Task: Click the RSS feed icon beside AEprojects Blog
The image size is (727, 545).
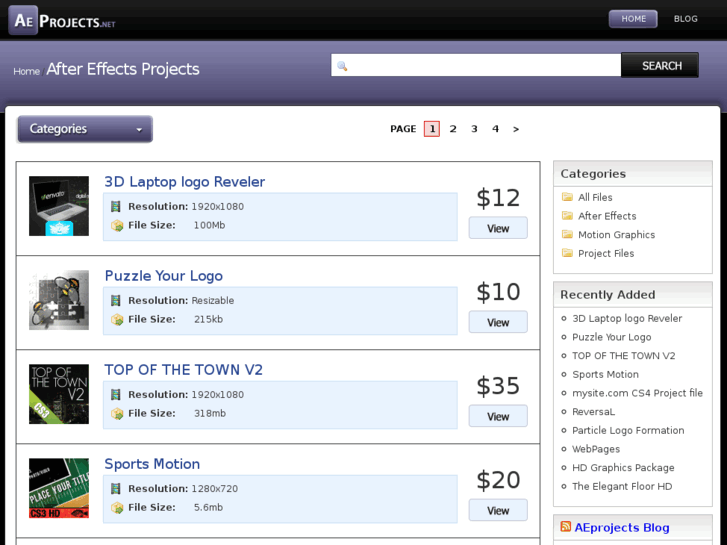Action: click(x=565, y=526)
